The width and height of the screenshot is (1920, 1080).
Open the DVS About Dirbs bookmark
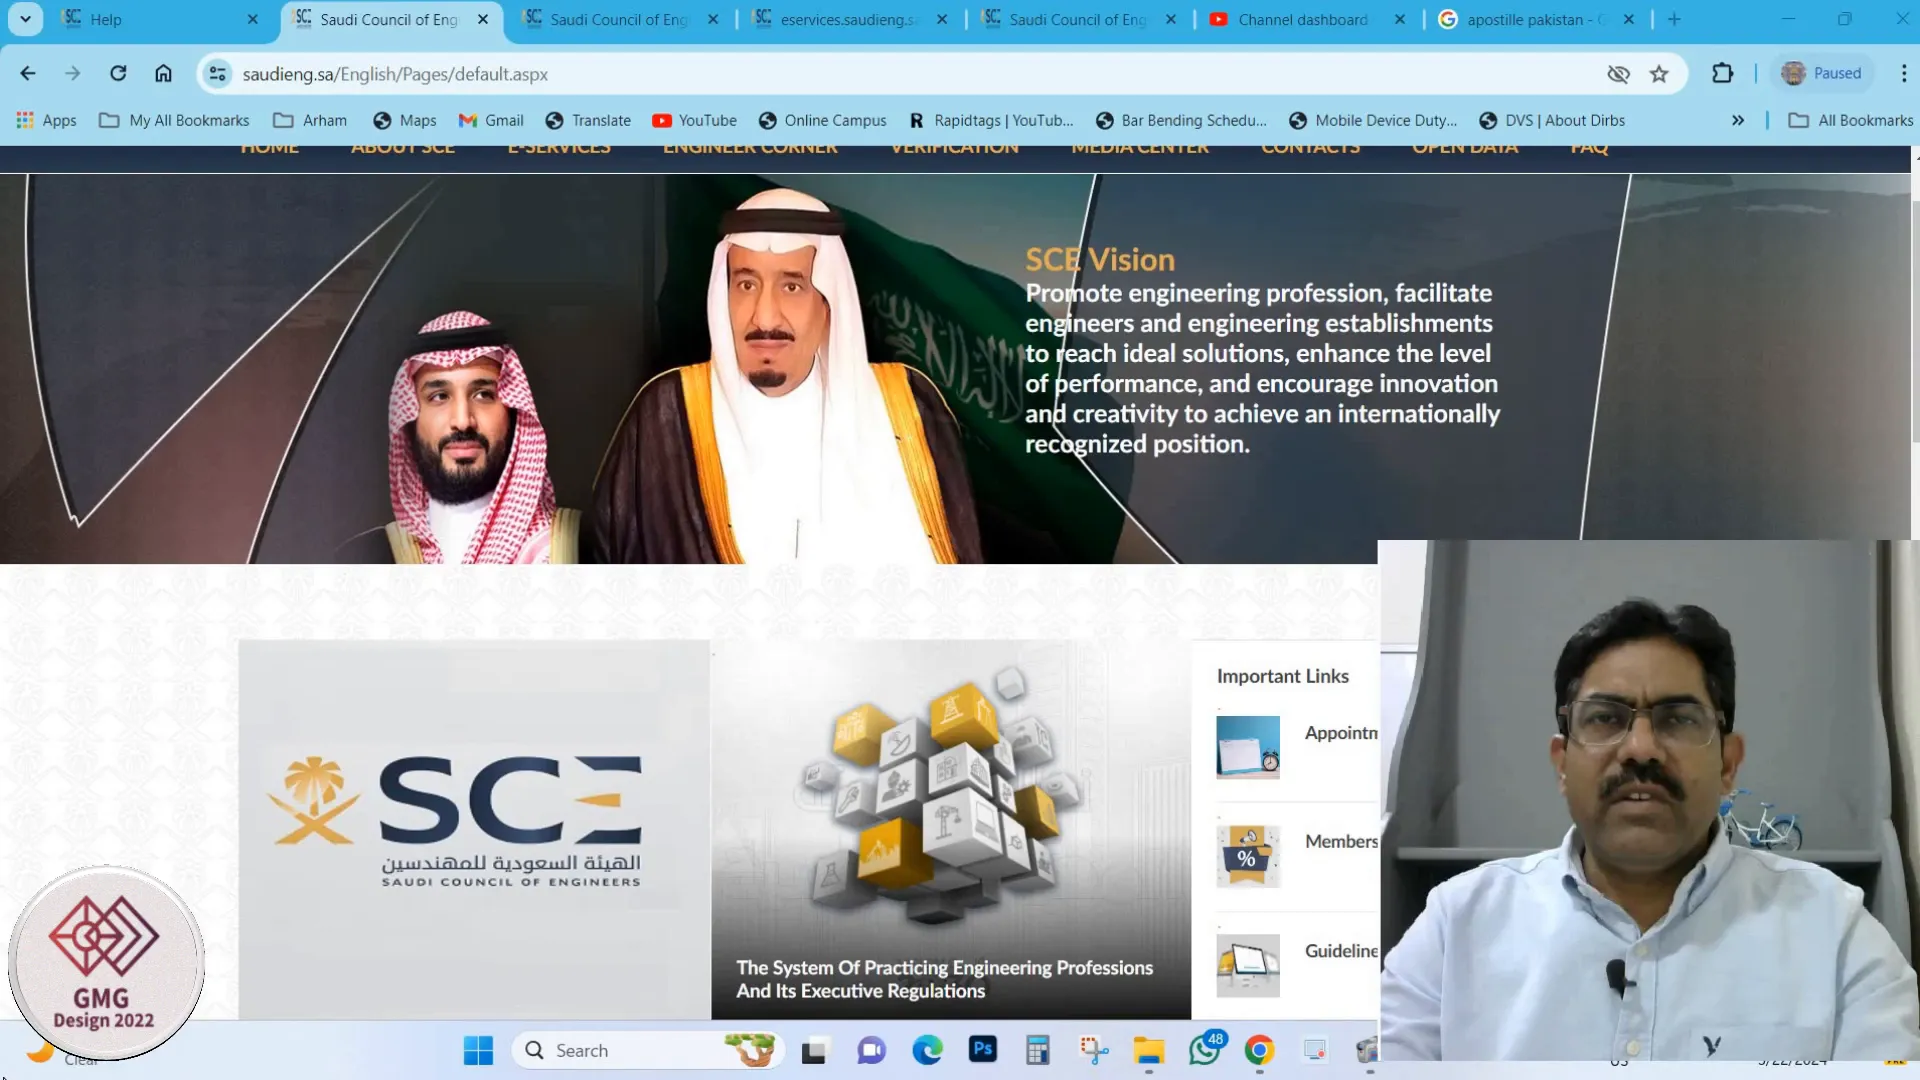pos(1552,120)
